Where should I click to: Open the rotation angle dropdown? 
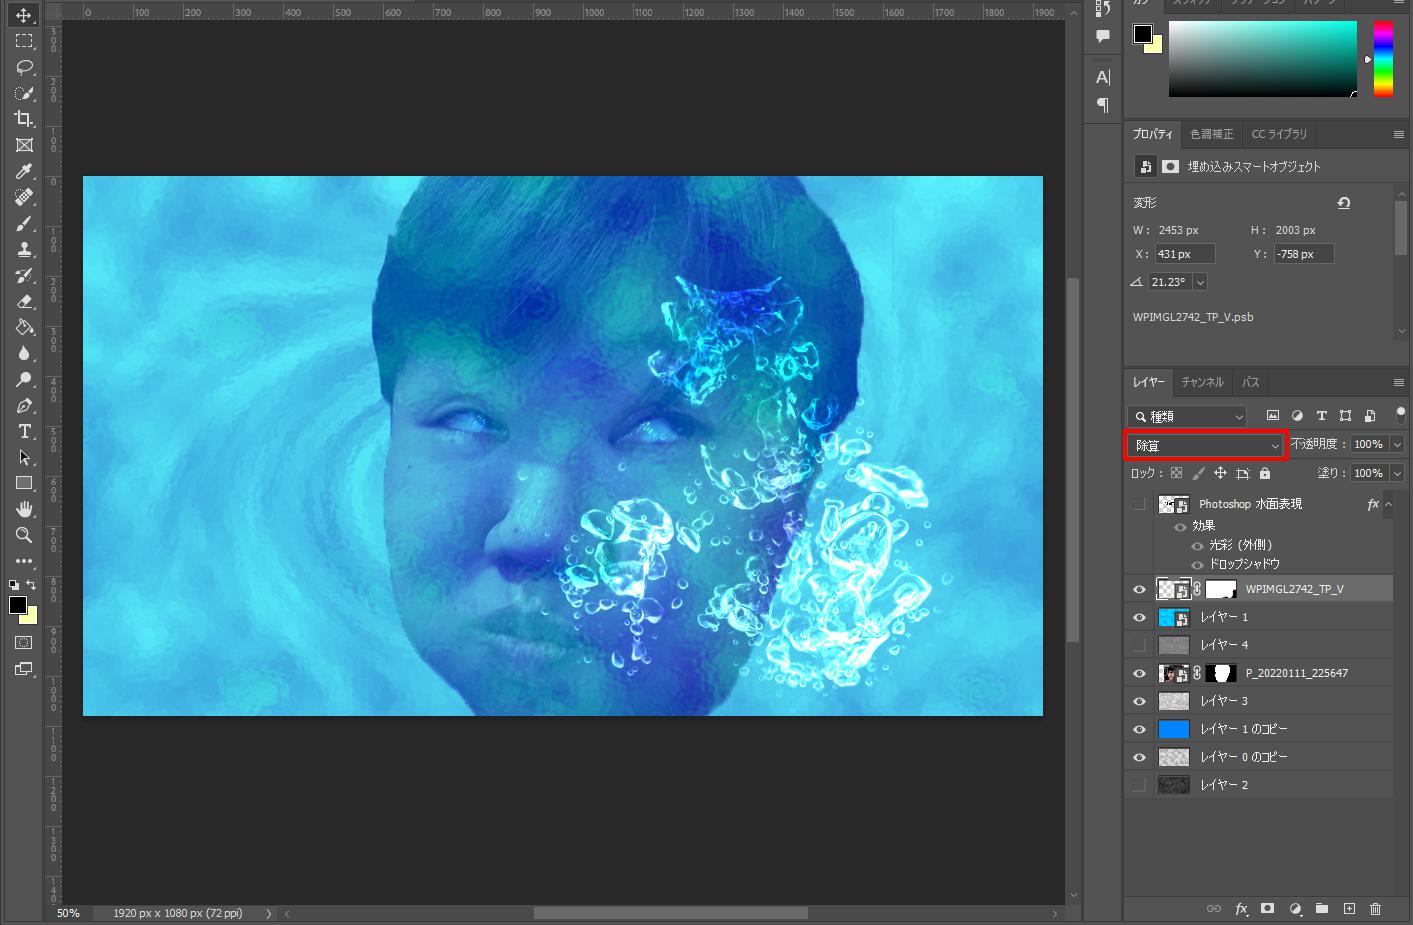coord(1200,282)
